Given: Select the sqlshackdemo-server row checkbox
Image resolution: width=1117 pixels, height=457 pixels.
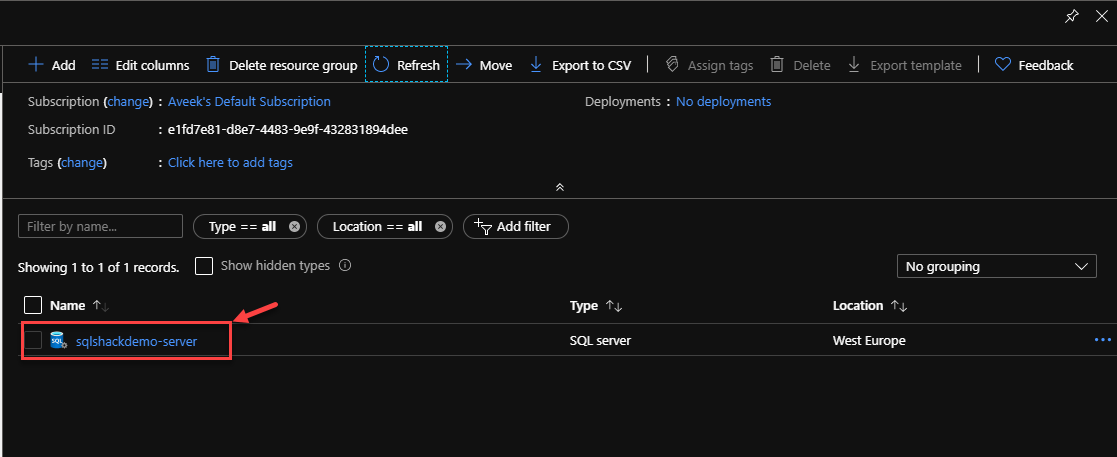Looking at the screenshot, I should click(x=33, y=340).
